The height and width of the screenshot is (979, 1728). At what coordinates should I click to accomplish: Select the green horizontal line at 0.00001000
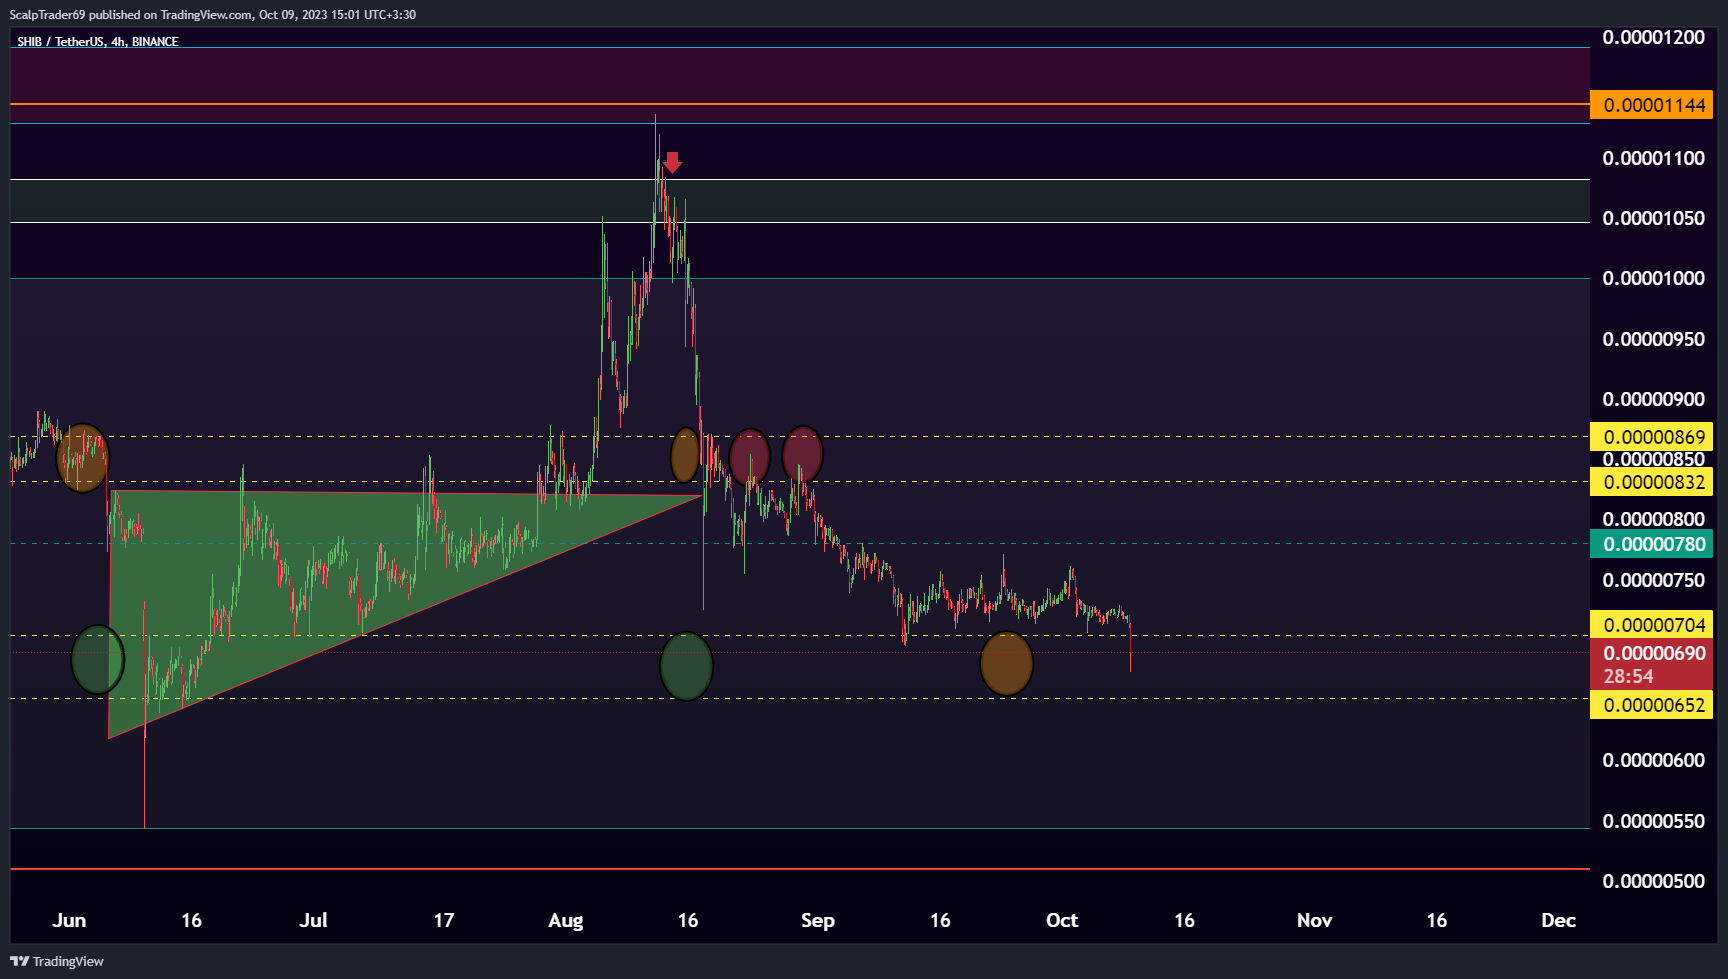click(x=800, y=279)
